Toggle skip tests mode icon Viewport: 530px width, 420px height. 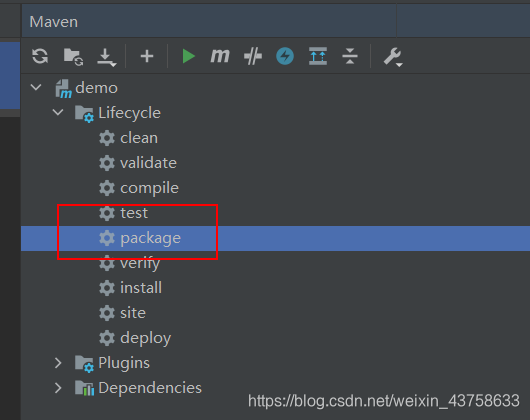click(253, 56)
